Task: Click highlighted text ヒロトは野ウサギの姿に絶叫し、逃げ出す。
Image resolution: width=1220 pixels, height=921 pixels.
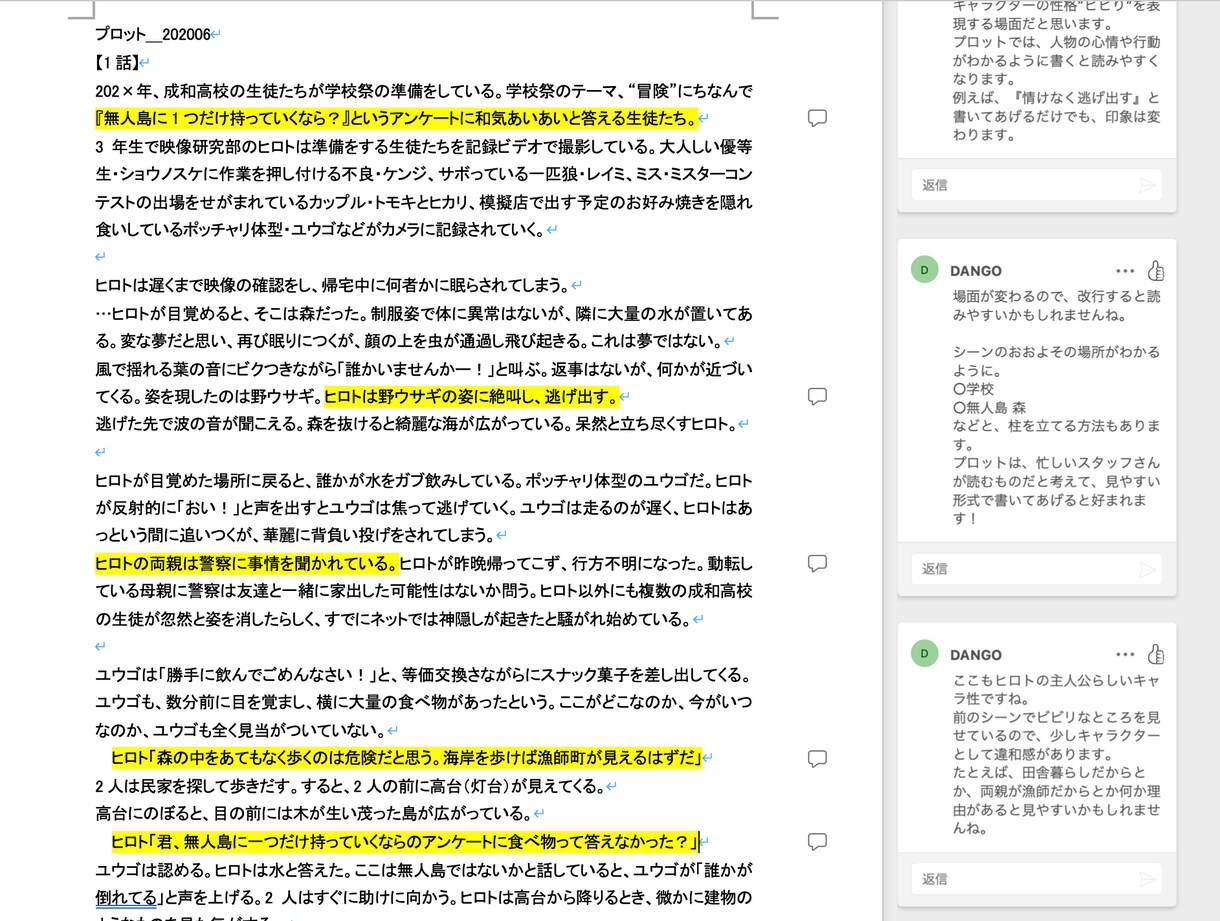Action: coord(472,396)
